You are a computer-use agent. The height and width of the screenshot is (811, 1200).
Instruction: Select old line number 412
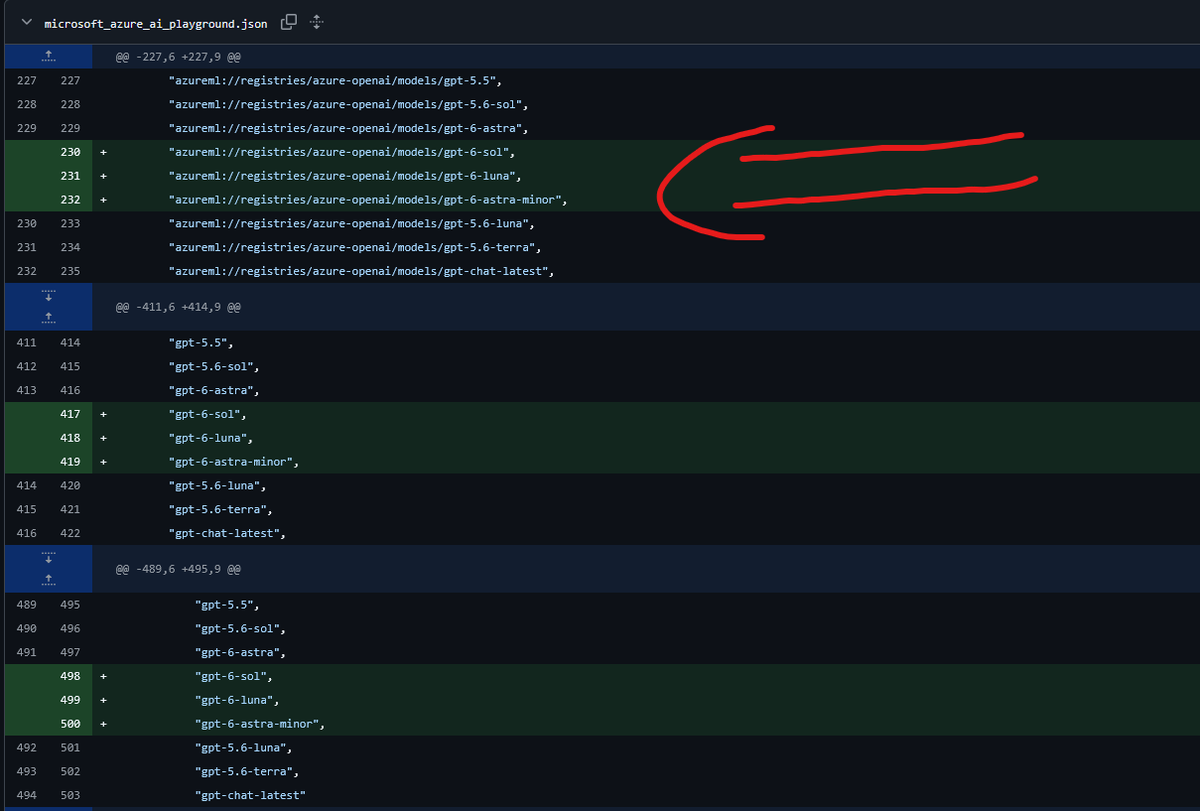coord(27,366)
